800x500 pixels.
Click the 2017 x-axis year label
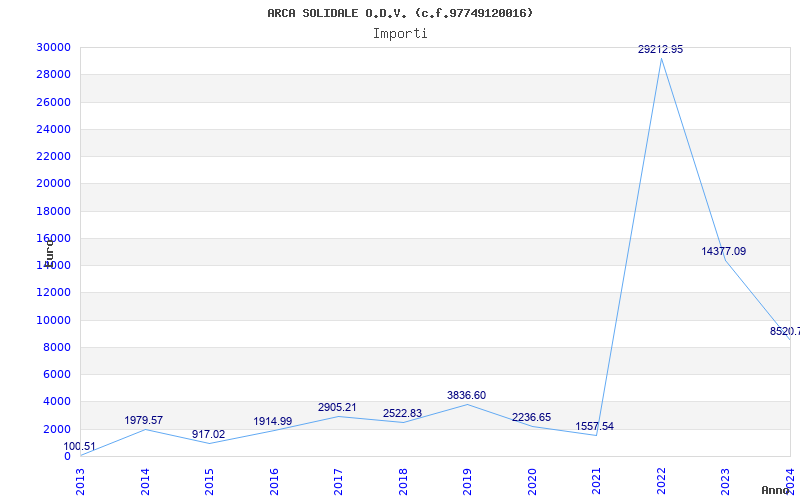pos(338,482)
